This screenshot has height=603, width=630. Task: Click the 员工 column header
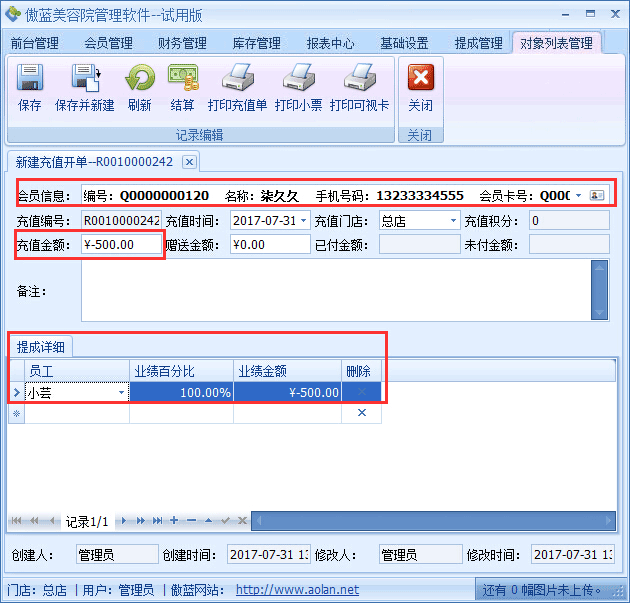[x=77, y=370]
